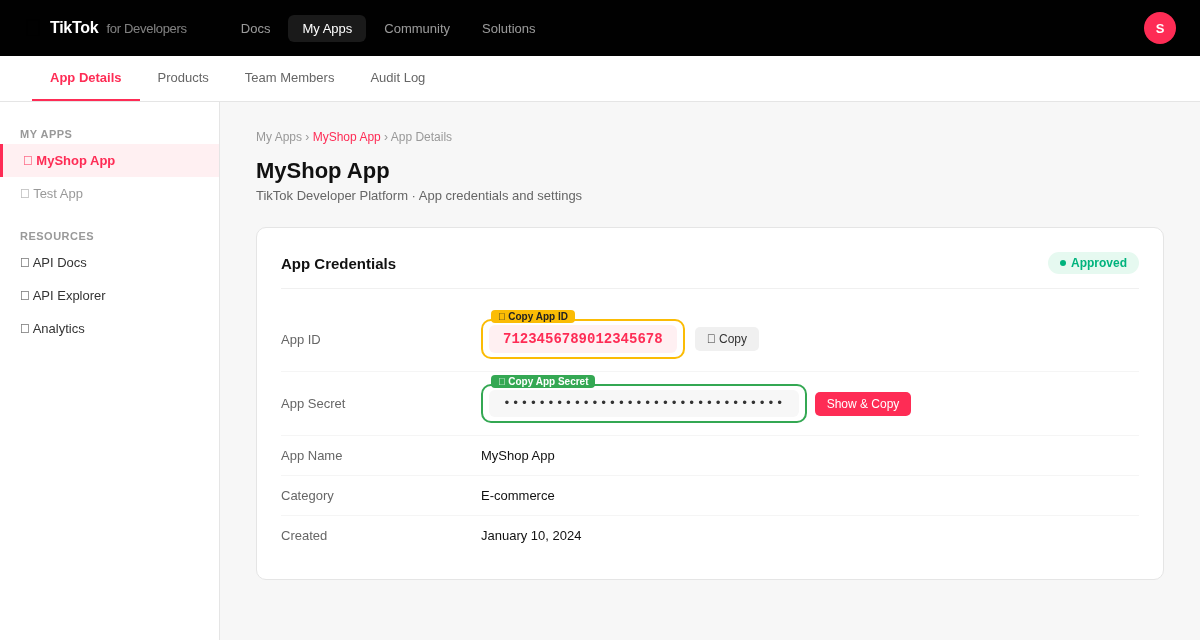
Task: Click the Created date January 10, 2024
Action: click(x=531, y=536)
